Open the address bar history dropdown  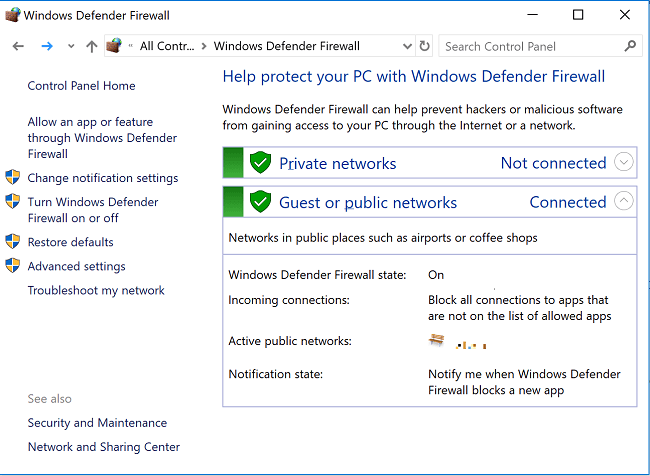406,46
